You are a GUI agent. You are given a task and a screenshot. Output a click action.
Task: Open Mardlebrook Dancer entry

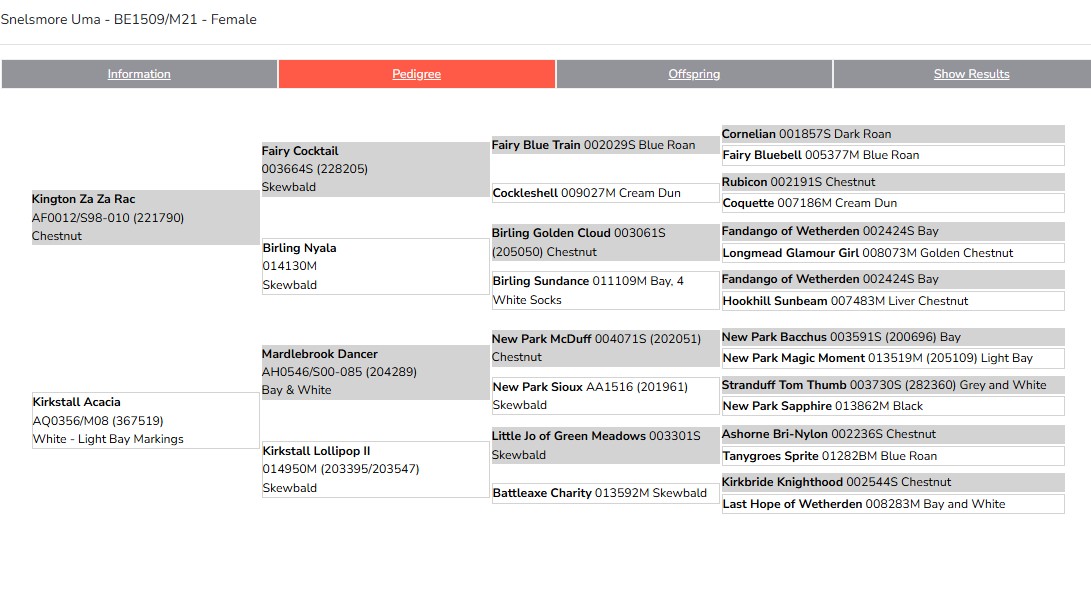pyautogui.click(x=320, y=354)
